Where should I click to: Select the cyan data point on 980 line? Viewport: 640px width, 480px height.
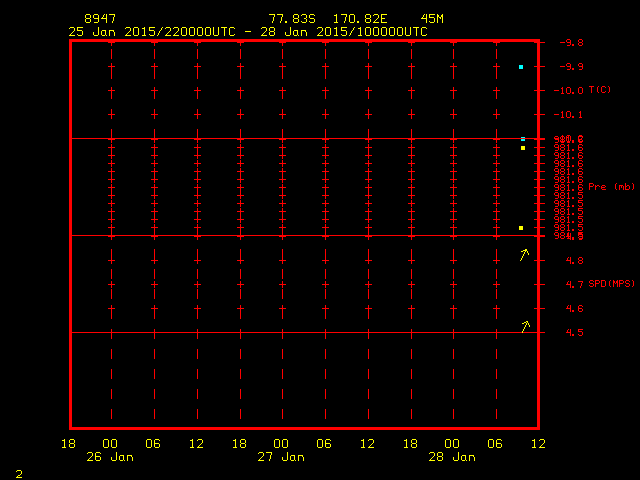[x=523, y=139]
